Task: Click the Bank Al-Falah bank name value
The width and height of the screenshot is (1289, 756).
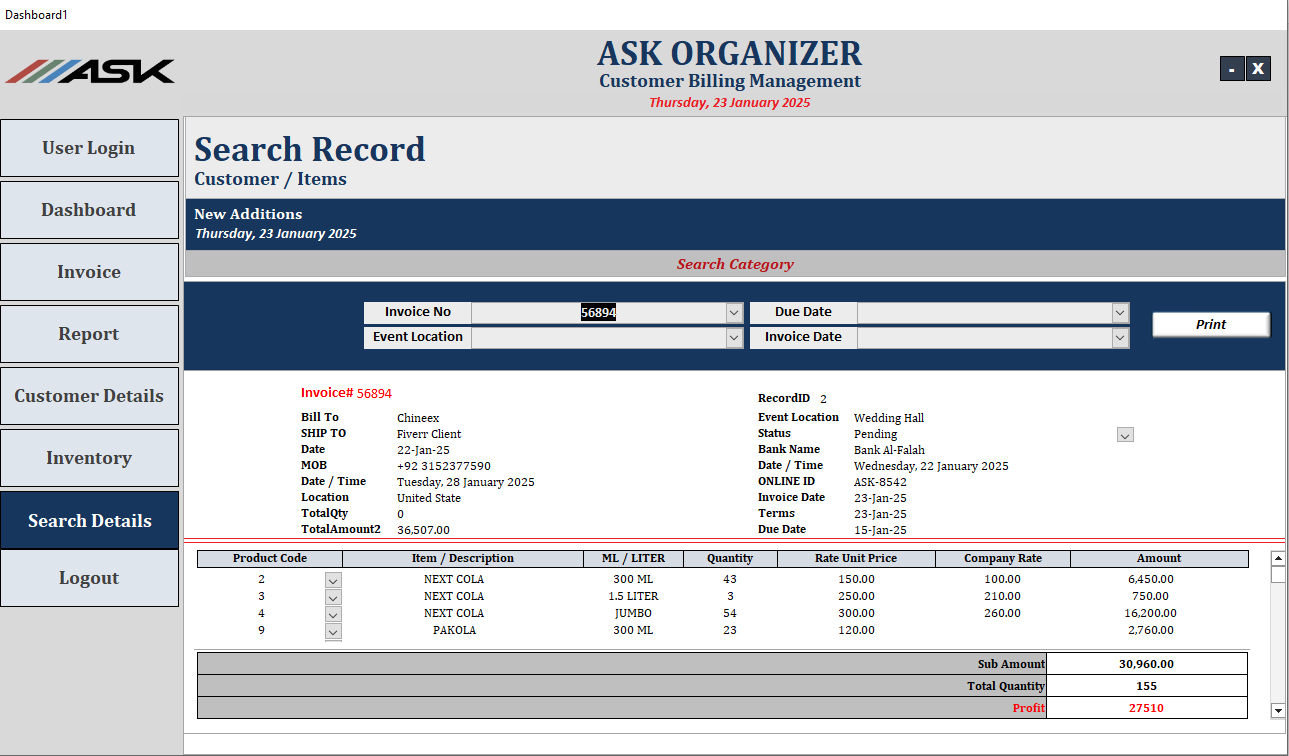Action: [889, 450]
